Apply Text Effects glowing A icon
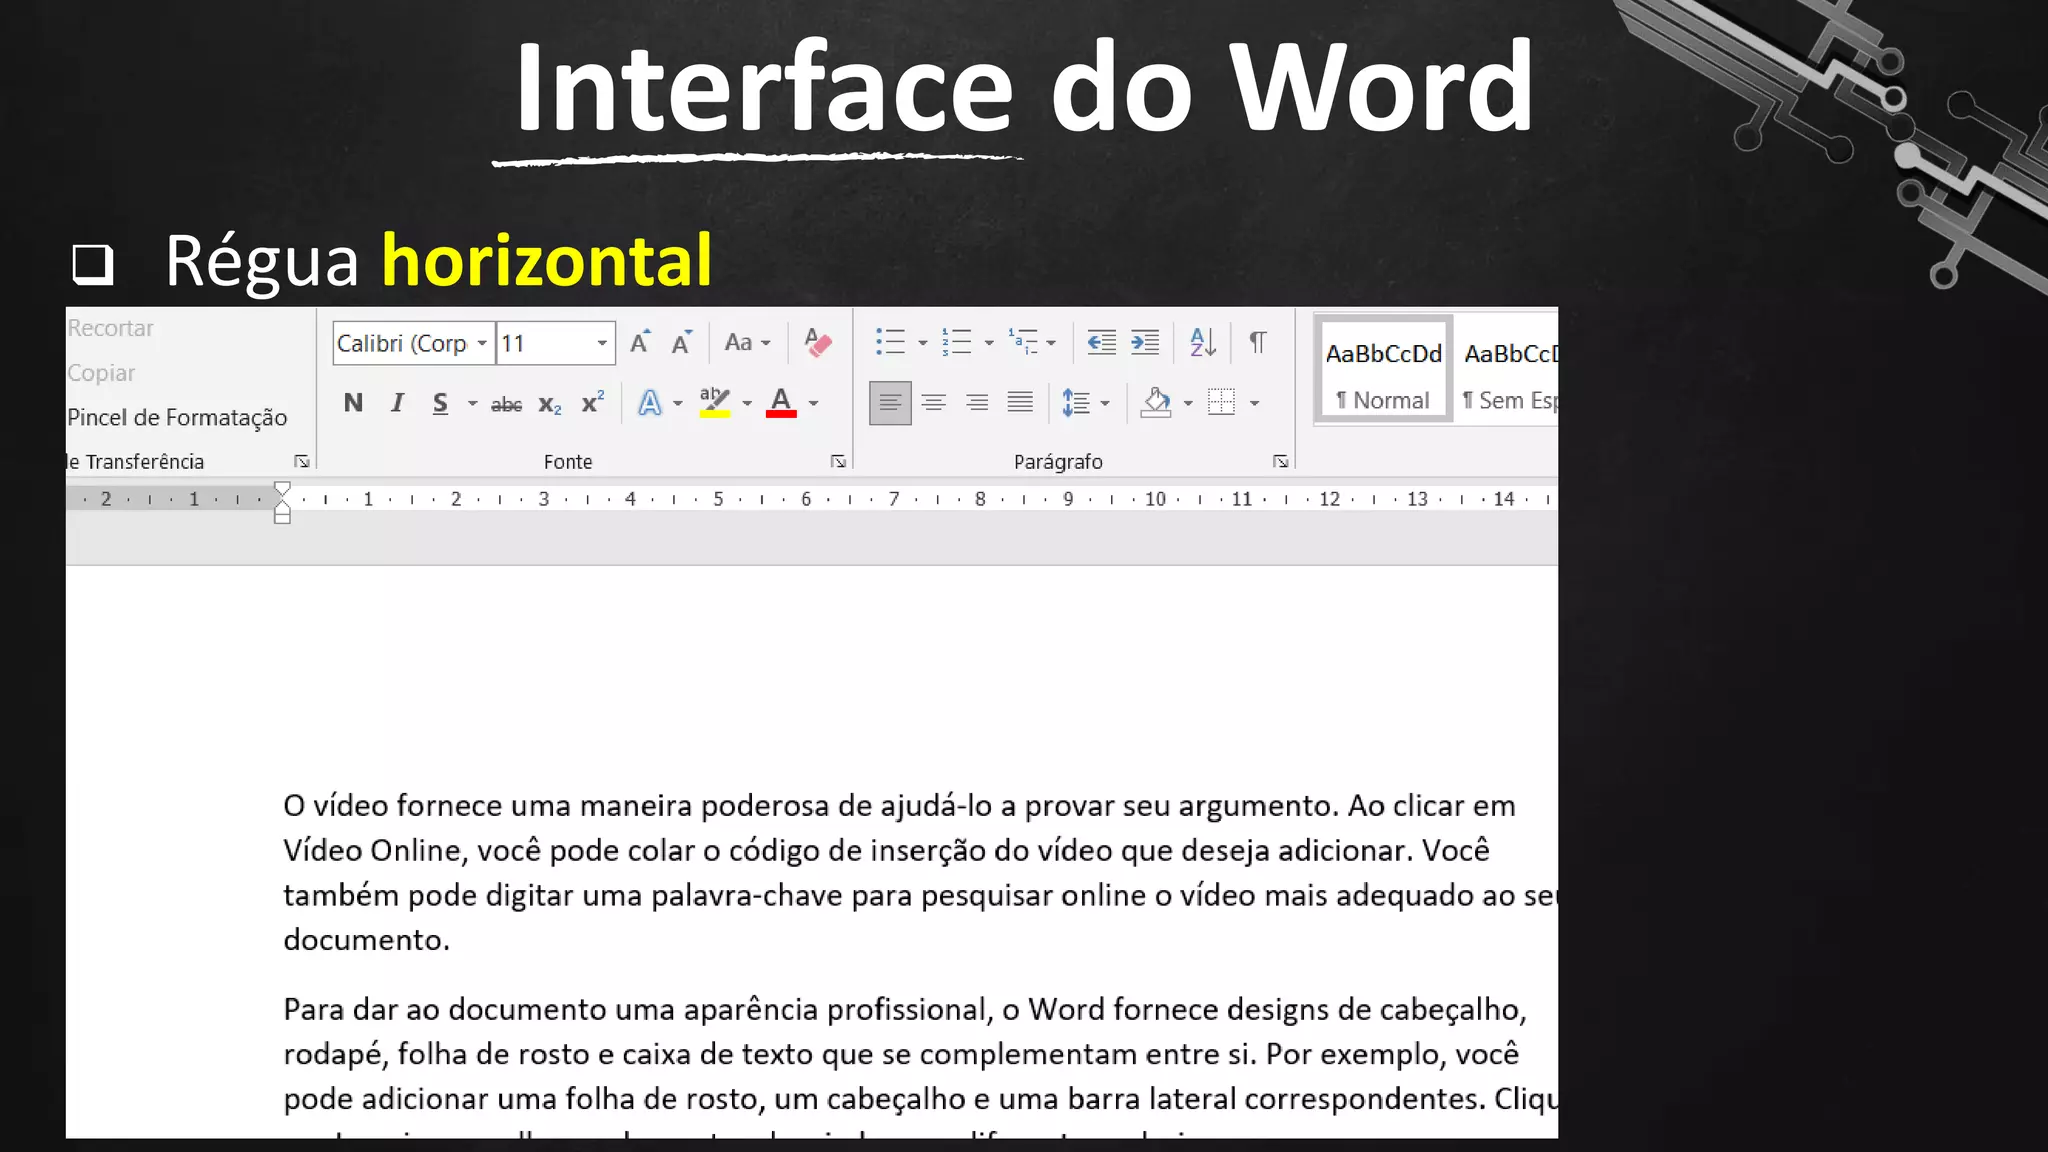Image resolution: width=2048 pixels, height=1152 pixels. [650, 403]
